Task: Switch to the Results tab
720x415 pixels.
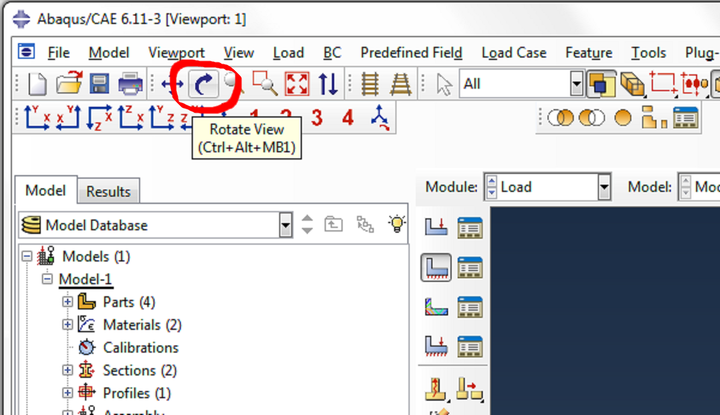Action: pyautogui.click(x=108, y=191)
